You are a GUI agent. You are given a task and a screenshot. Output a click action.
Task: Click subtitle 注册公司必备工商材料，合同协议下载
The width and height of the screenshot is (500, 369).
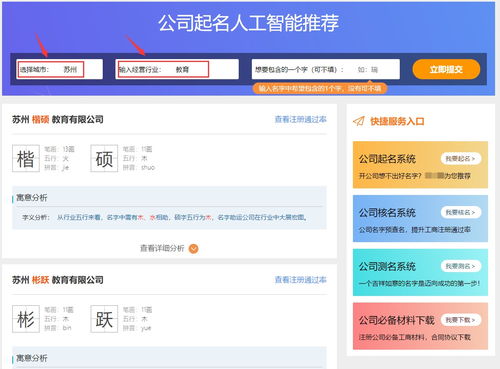point(415,337)
